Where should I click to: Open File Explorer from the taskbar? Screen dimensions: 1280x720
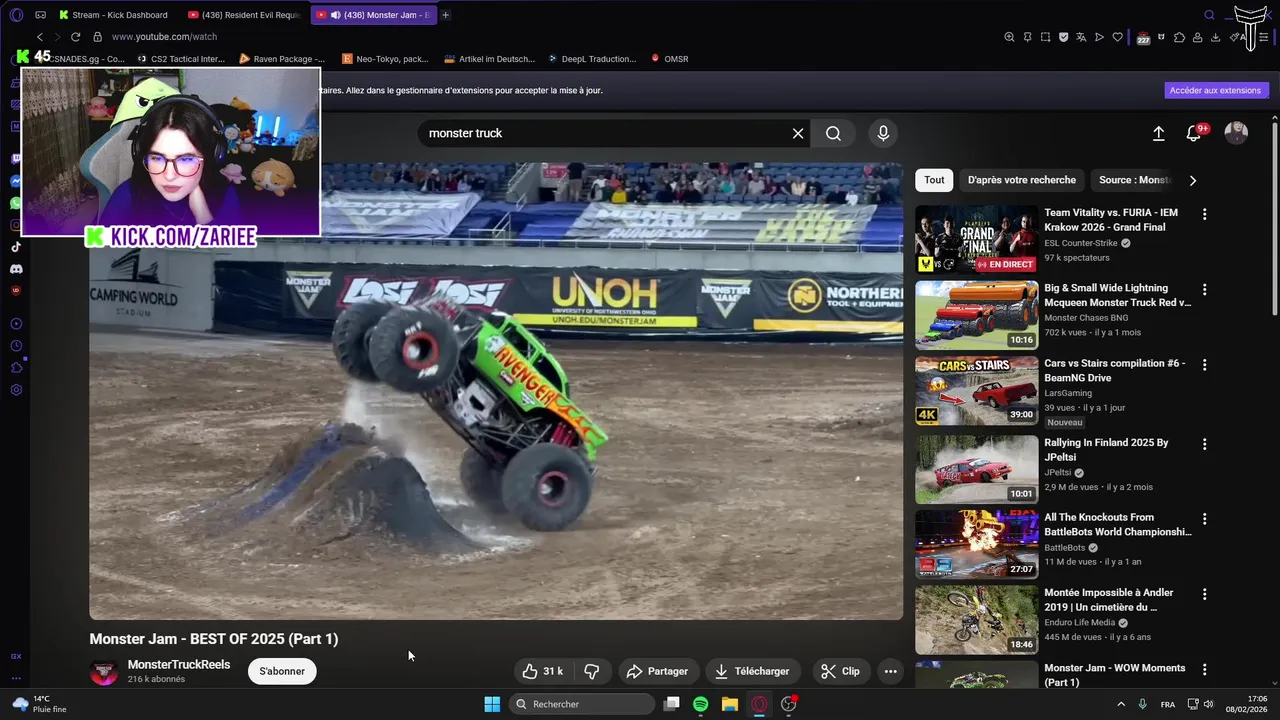[729, 704]
